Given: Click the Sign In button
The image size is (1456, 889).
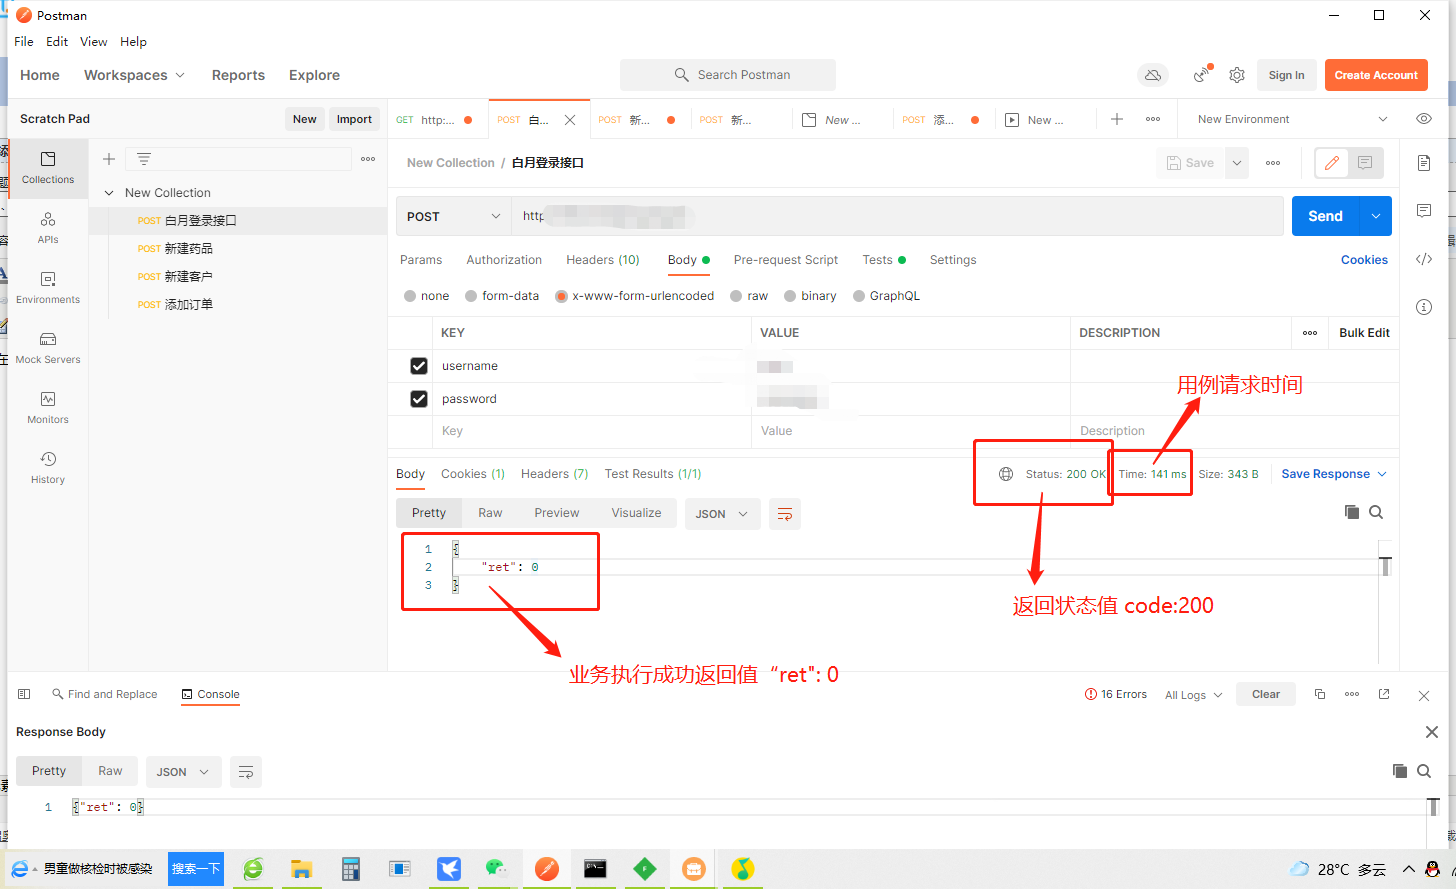Looking at the screenshot, I should [1286, 75].
